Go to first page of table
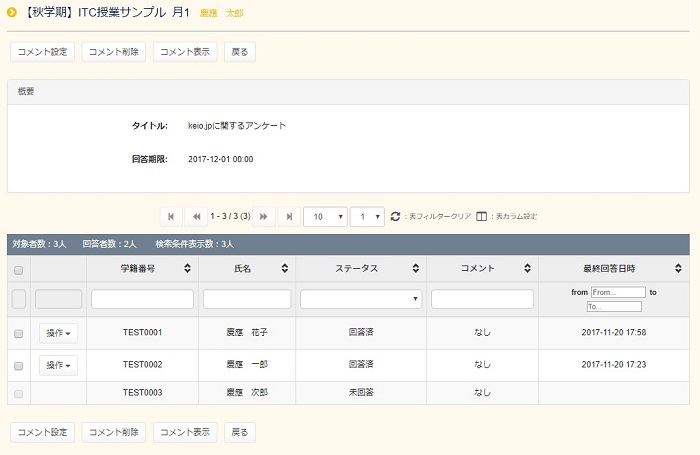700x455 pixels. tap(171, 217)
